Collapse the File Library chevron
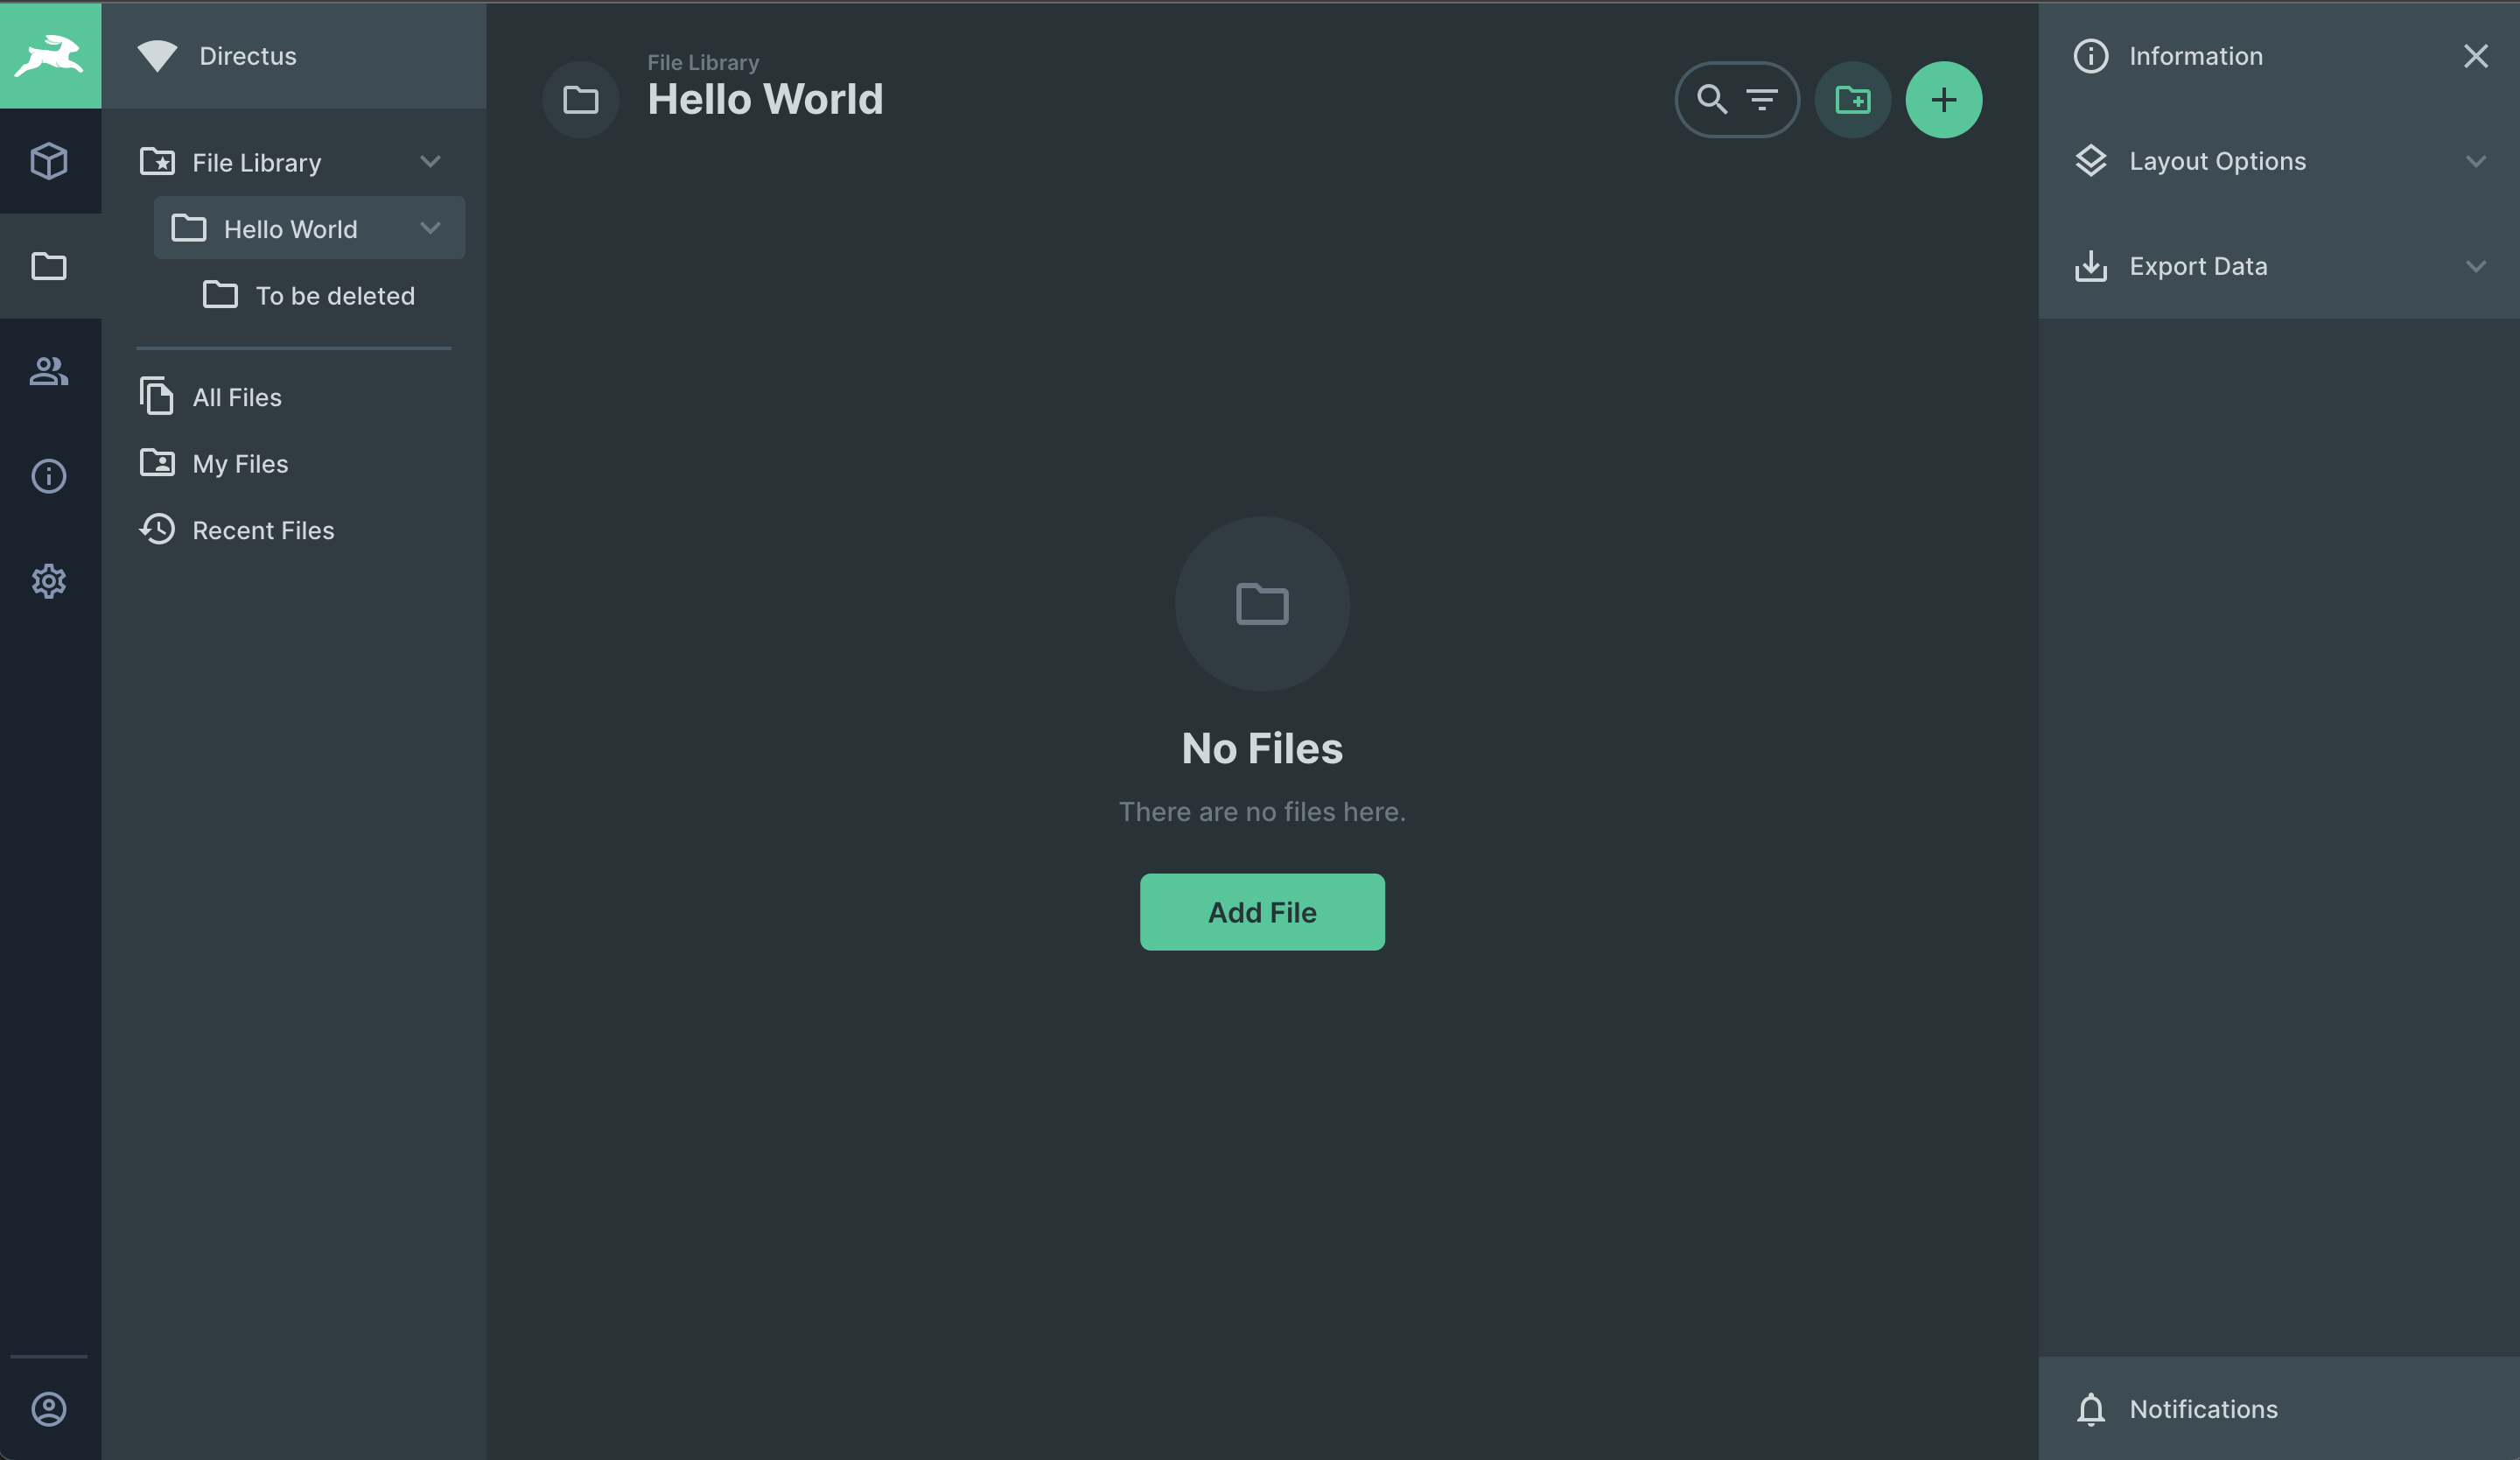The image size is (2520, 1460). (430, 161)
